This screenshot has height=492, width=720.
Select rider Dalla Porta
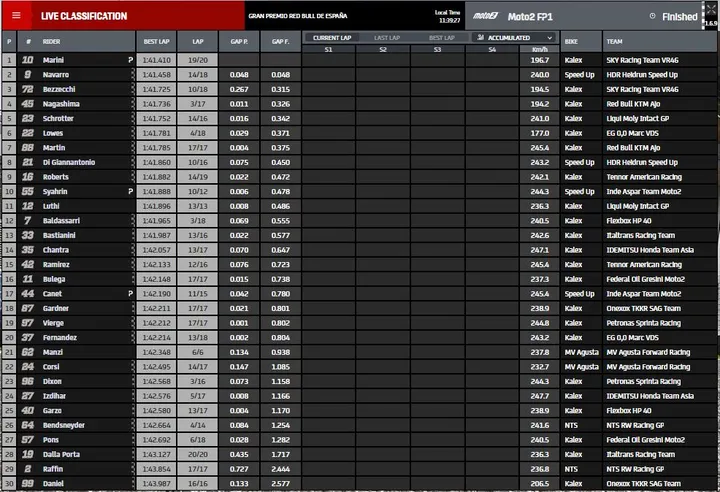tap(61, 454)
